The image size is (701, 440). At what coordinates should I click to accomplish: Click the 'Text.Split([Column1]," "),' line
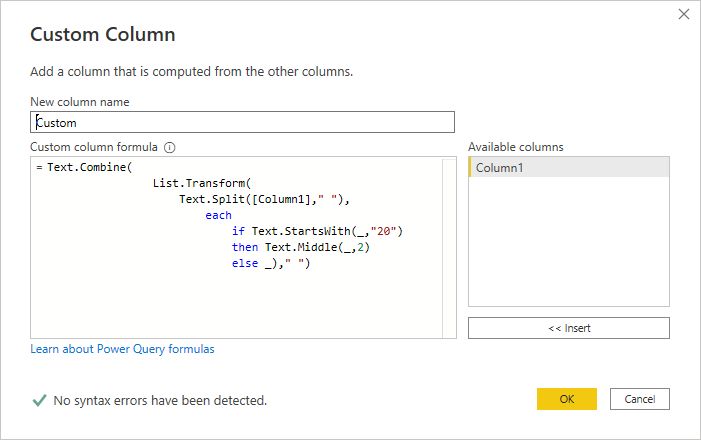coord(264,199)
